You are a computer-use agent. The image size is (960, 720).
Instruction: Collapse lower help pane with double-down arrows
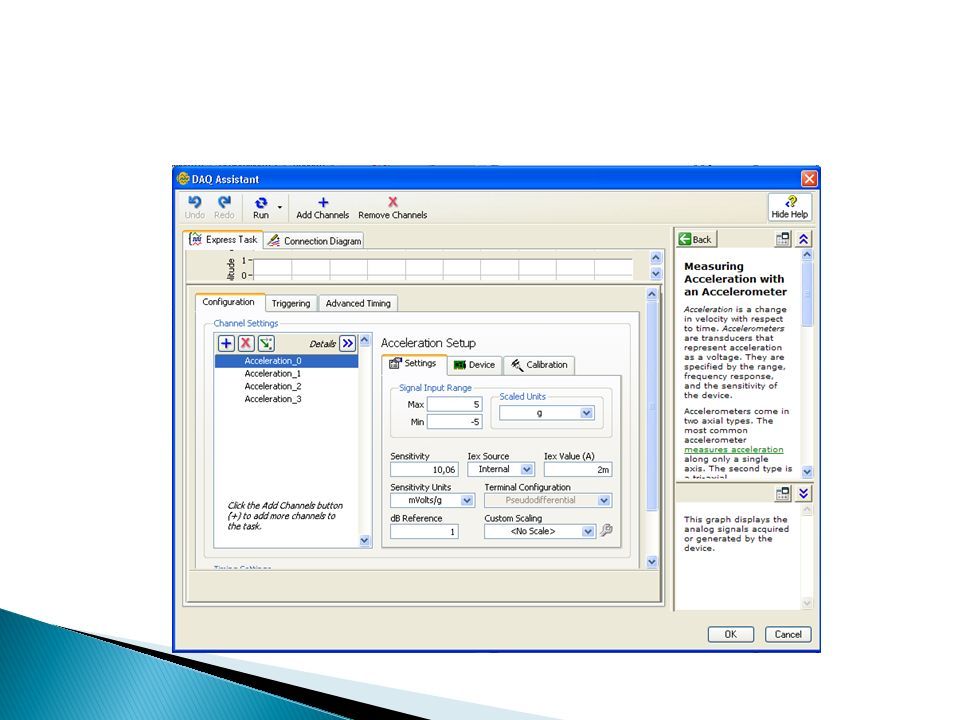coord(804,493)
